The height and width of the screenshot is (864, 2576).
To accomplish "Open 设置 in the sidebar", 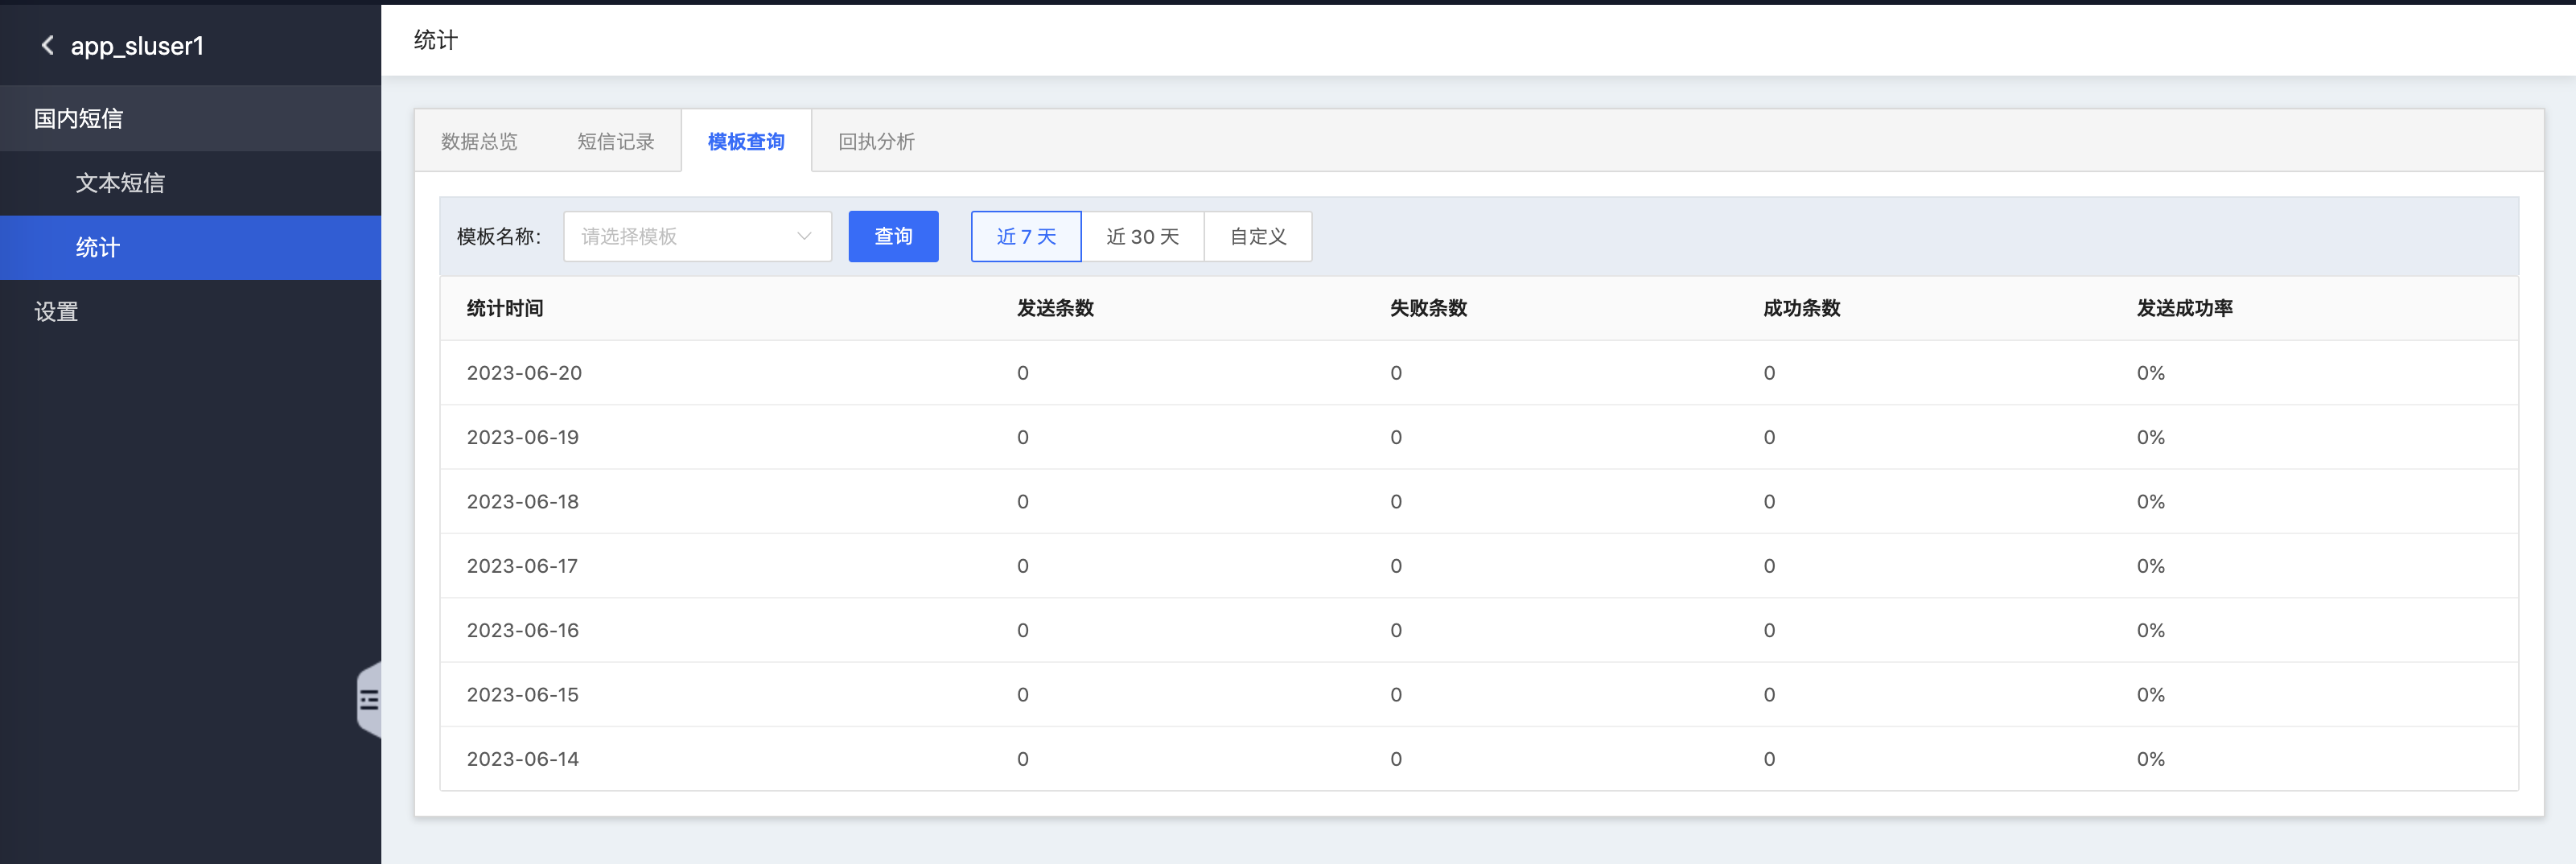I will click(x=190, y=312).
